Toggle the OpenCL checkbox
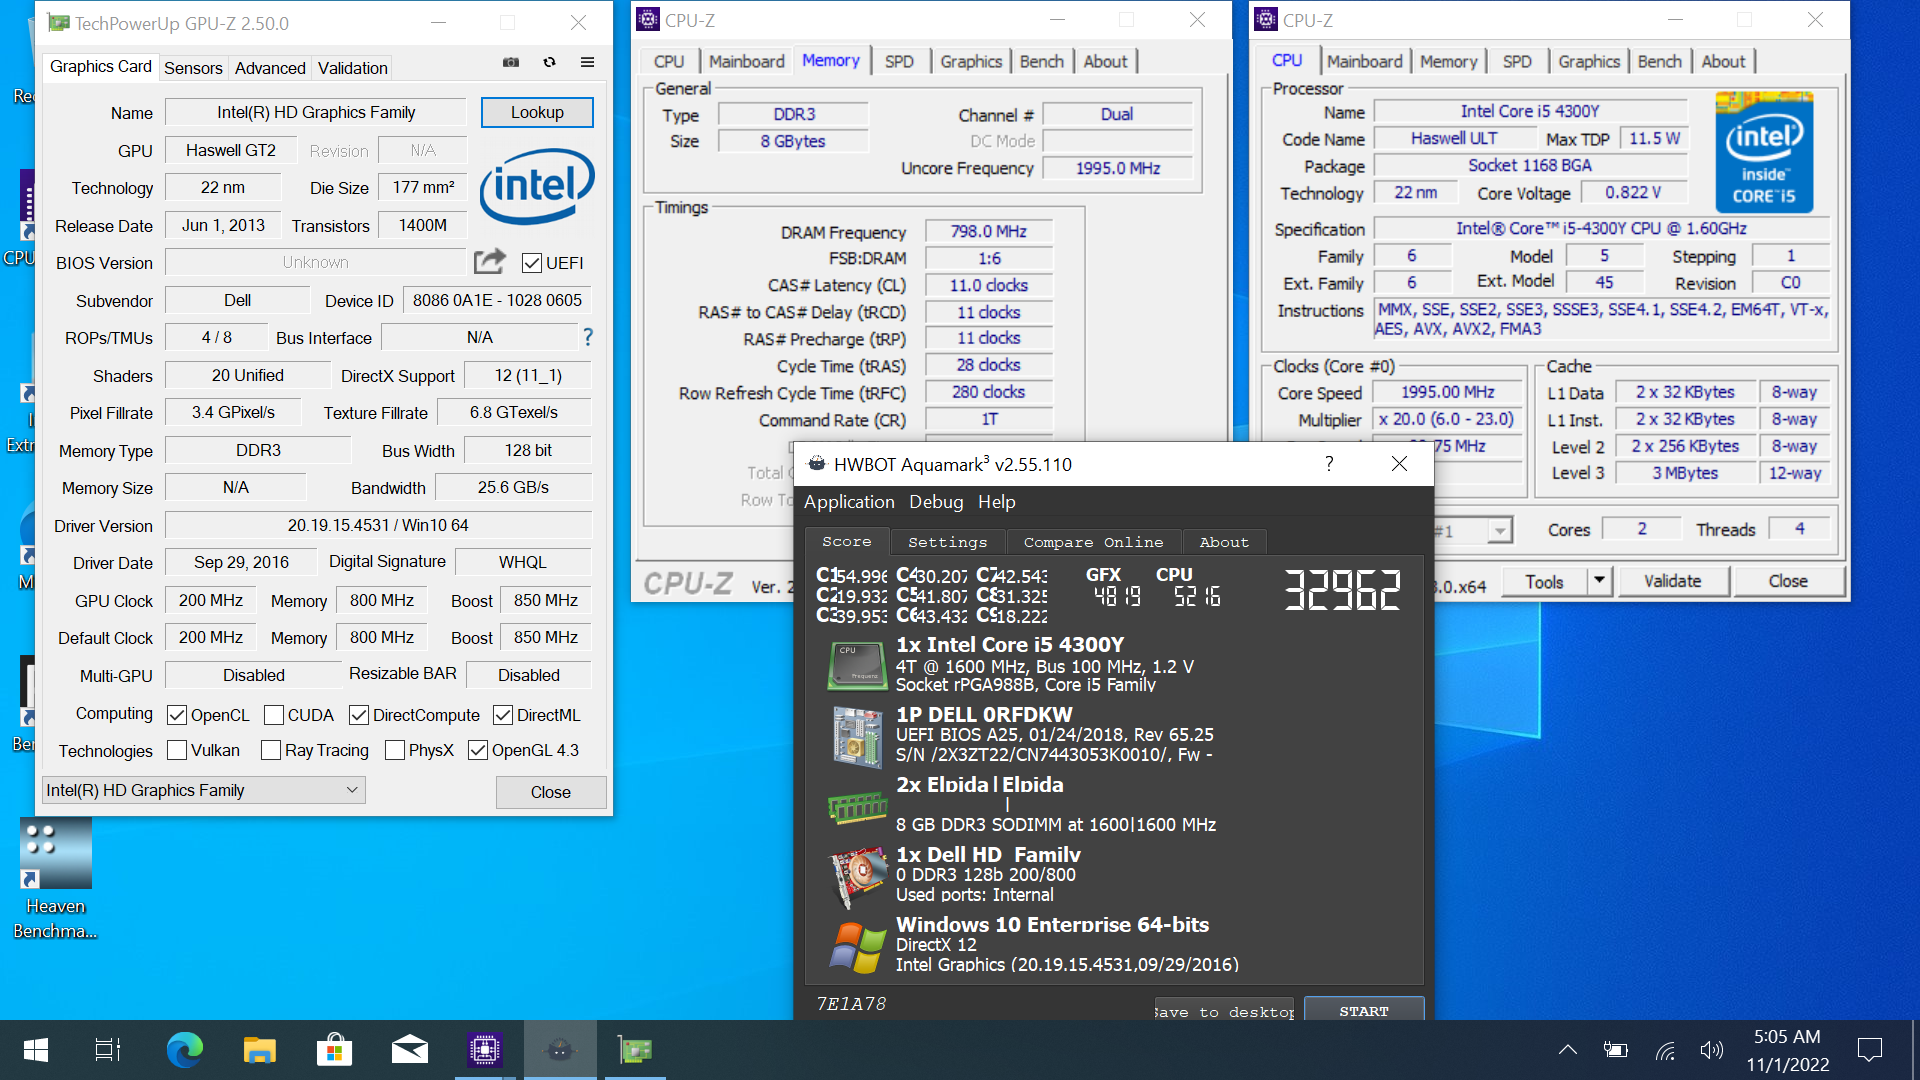This screenshot has width=1920, height=1080. (177, 715)
